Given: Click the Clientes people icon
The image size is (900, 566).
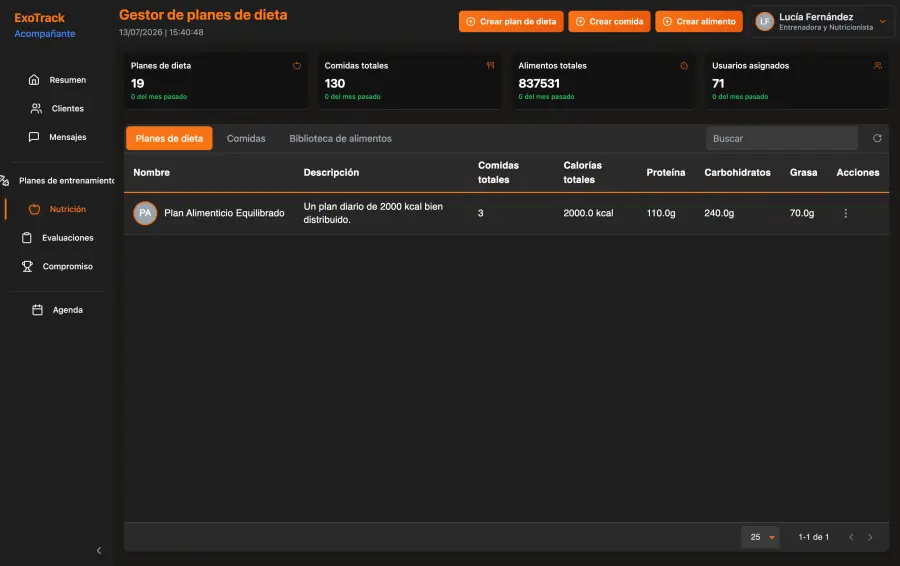Looking at the screenshot, I should pos(36,108).
